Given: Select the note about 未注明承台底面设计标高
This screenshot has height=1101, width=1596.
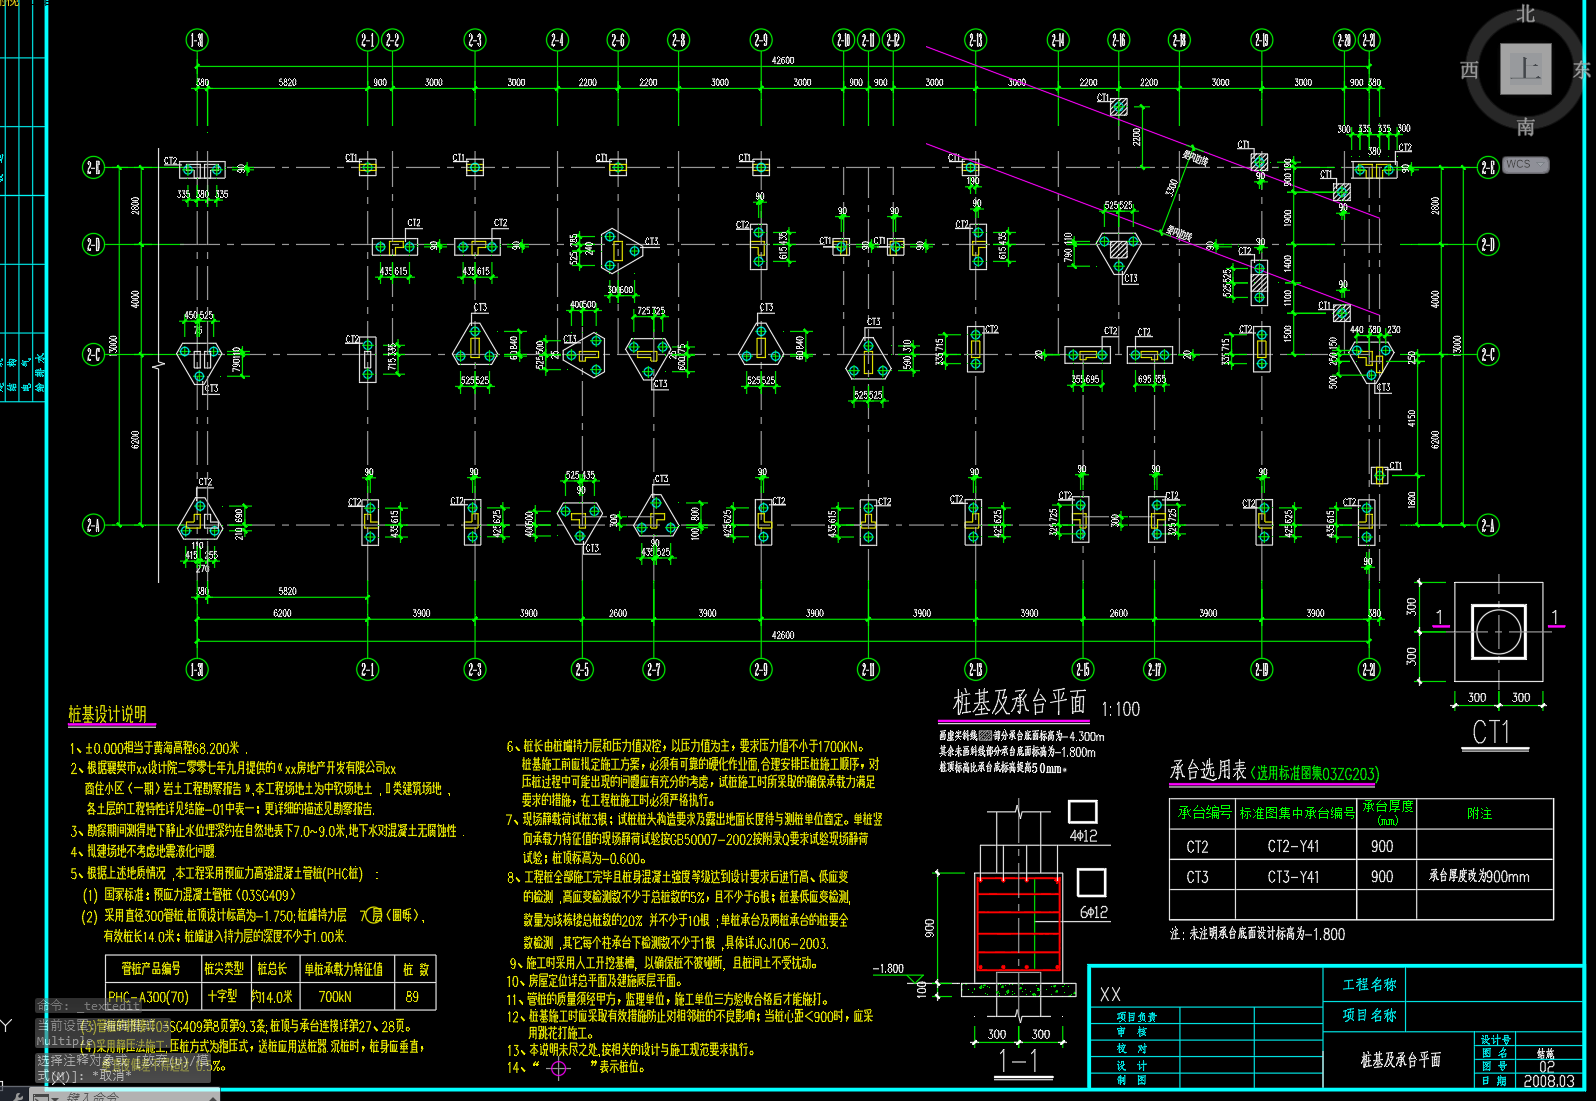Looking at the screenshot, I should tap(1258, 934).
